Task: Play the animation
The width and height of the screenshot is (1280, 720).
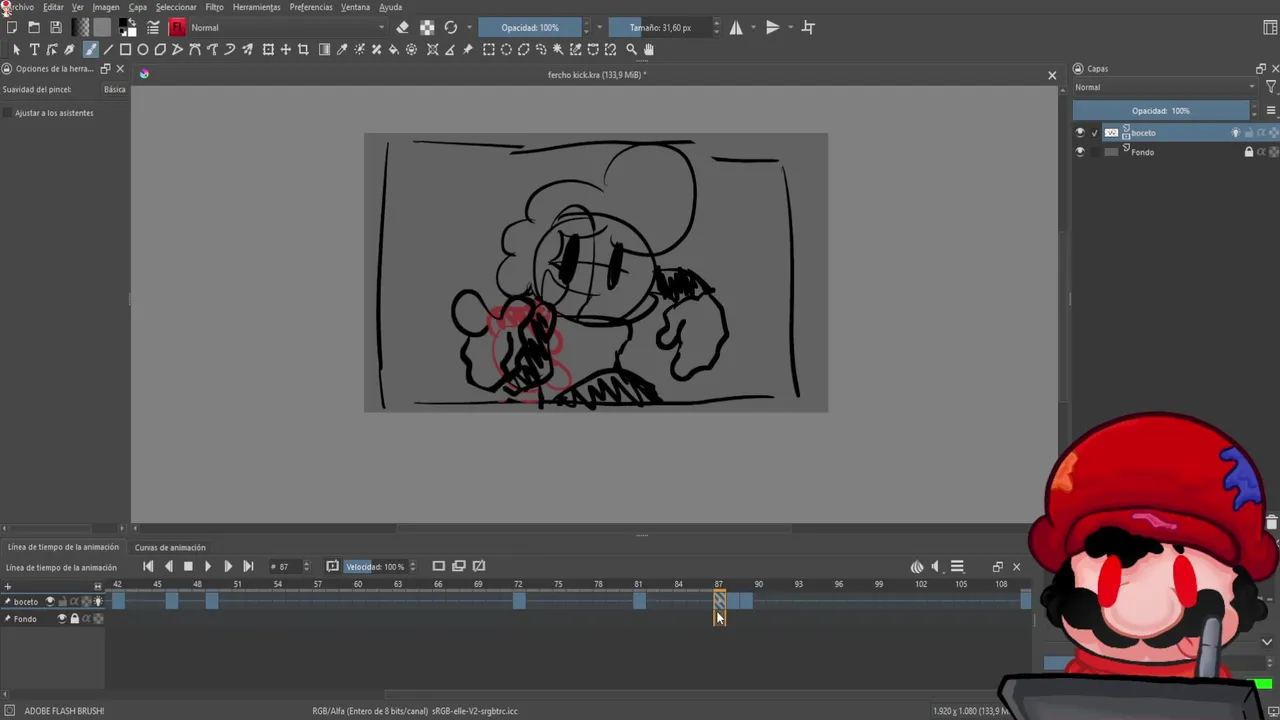Action: tap(207, 566)
